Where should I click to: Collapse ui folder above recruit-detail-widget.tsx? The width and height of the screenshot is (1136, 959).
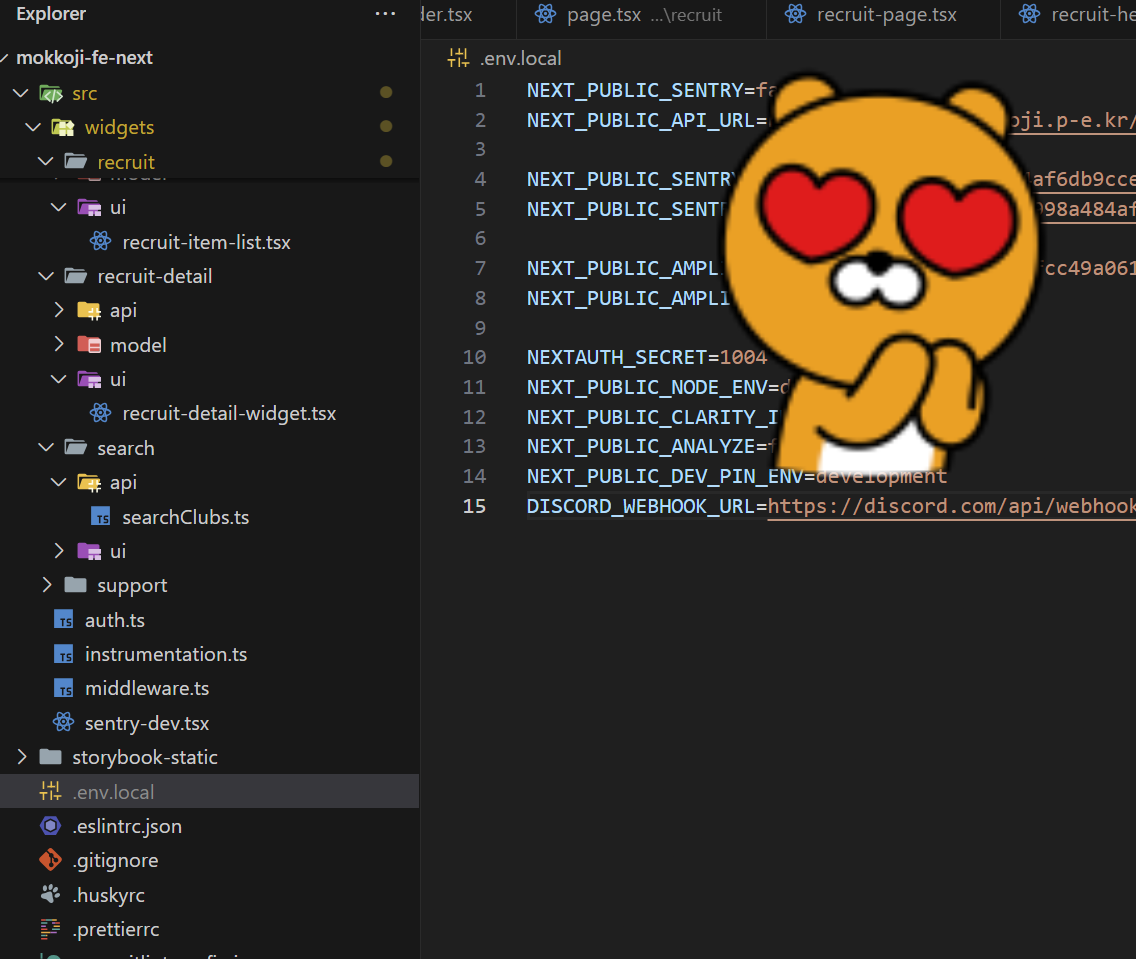coord(59,379)
